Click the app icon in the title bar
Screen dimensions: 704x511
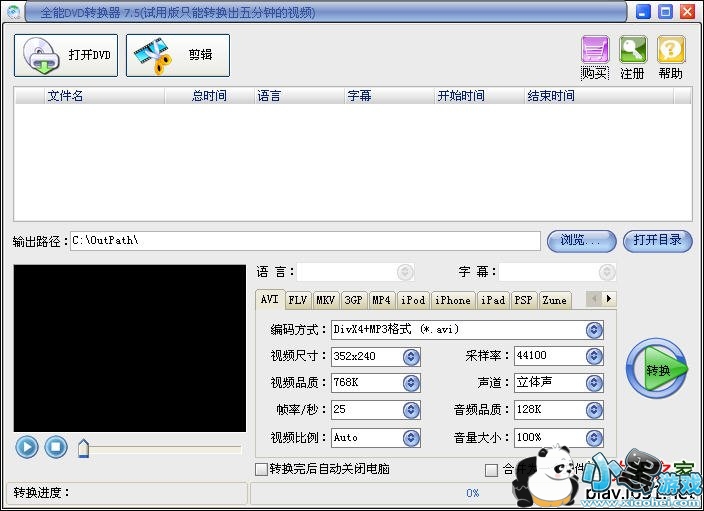click(x=13, y=12)
